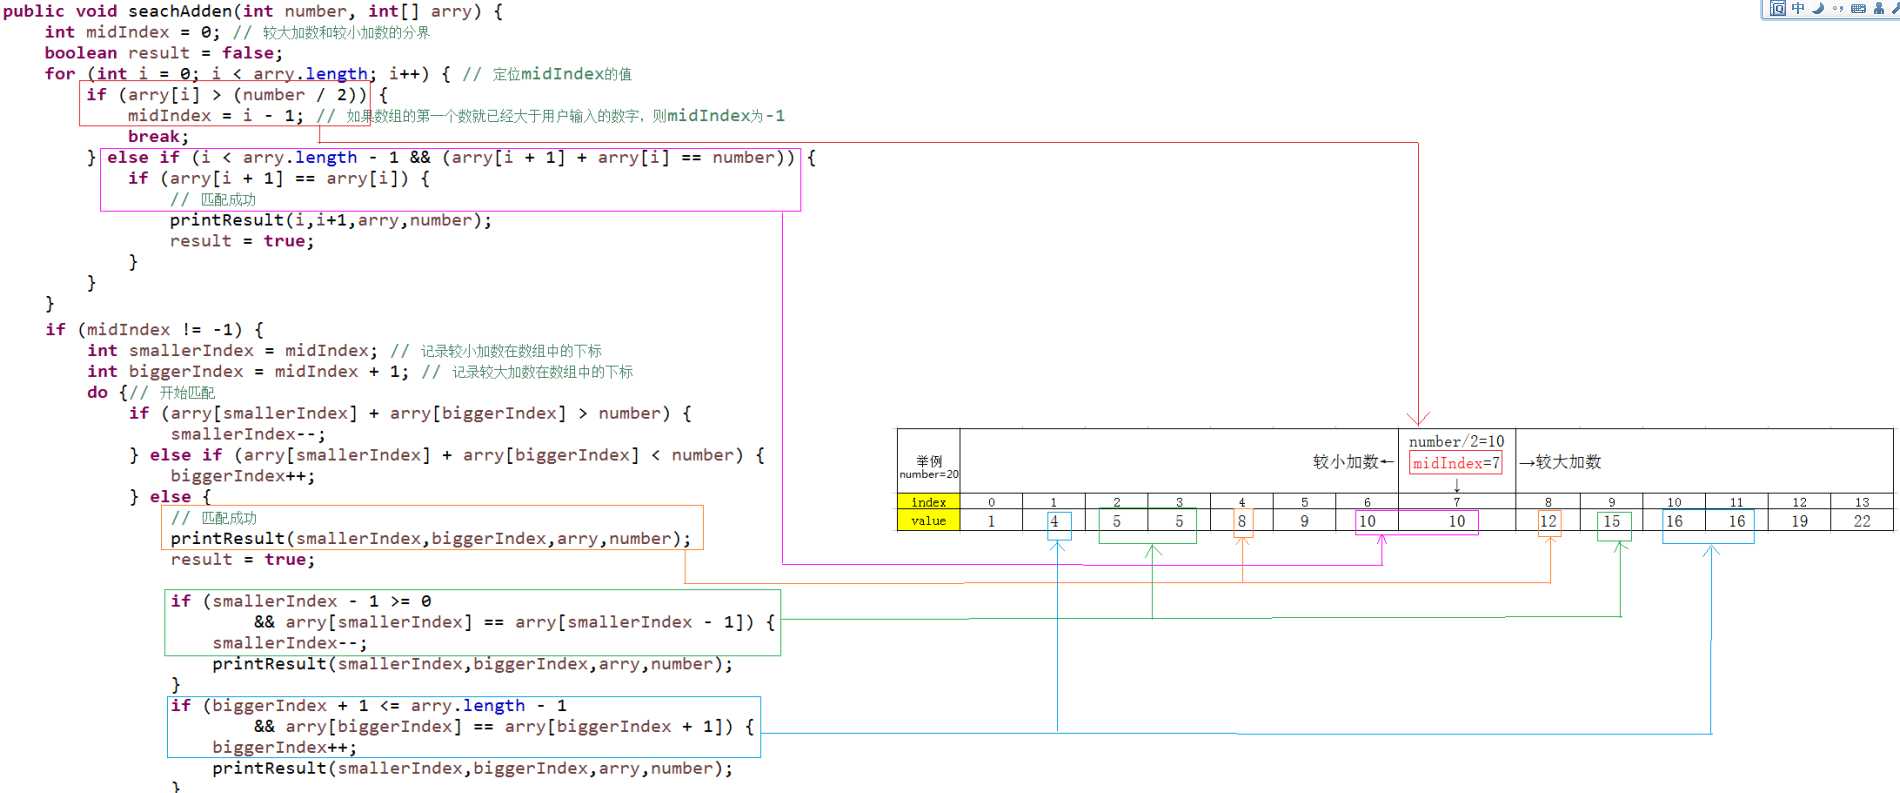Image resolution: width=1900 pixels, height=793 pixels.
Task: Click the yellow 'value' header cell
Action: click(x=929, y=521)
